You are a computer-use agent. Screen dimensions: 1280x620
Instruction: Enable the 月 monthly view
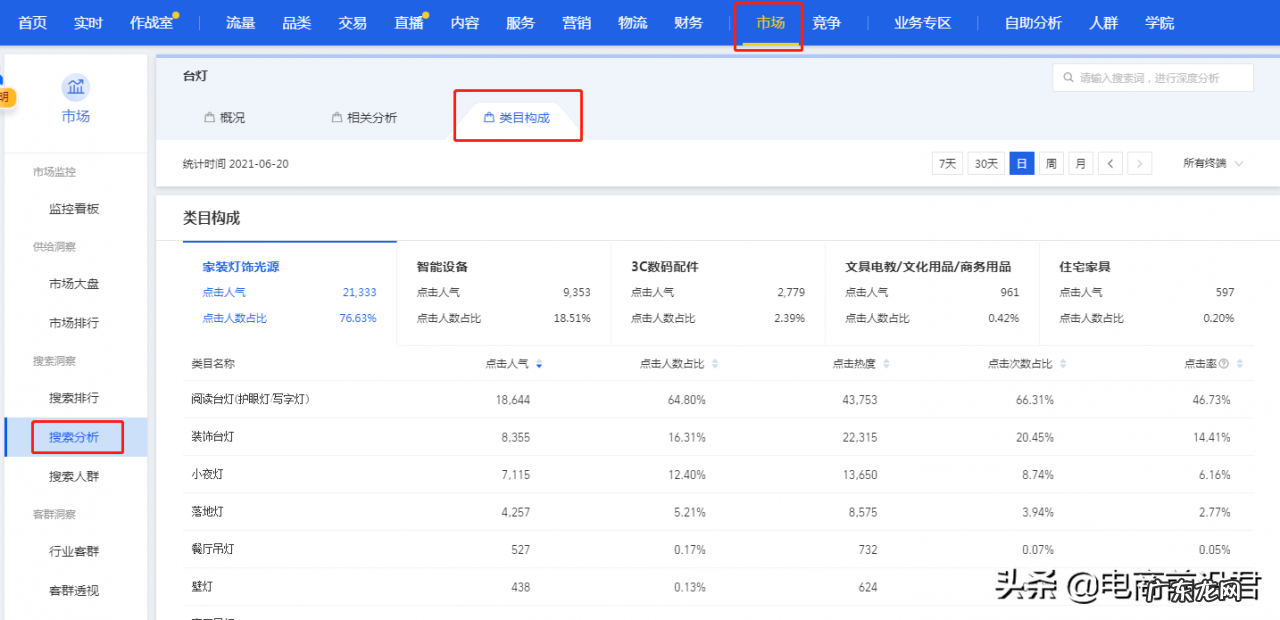click(x=1081, y=162)
